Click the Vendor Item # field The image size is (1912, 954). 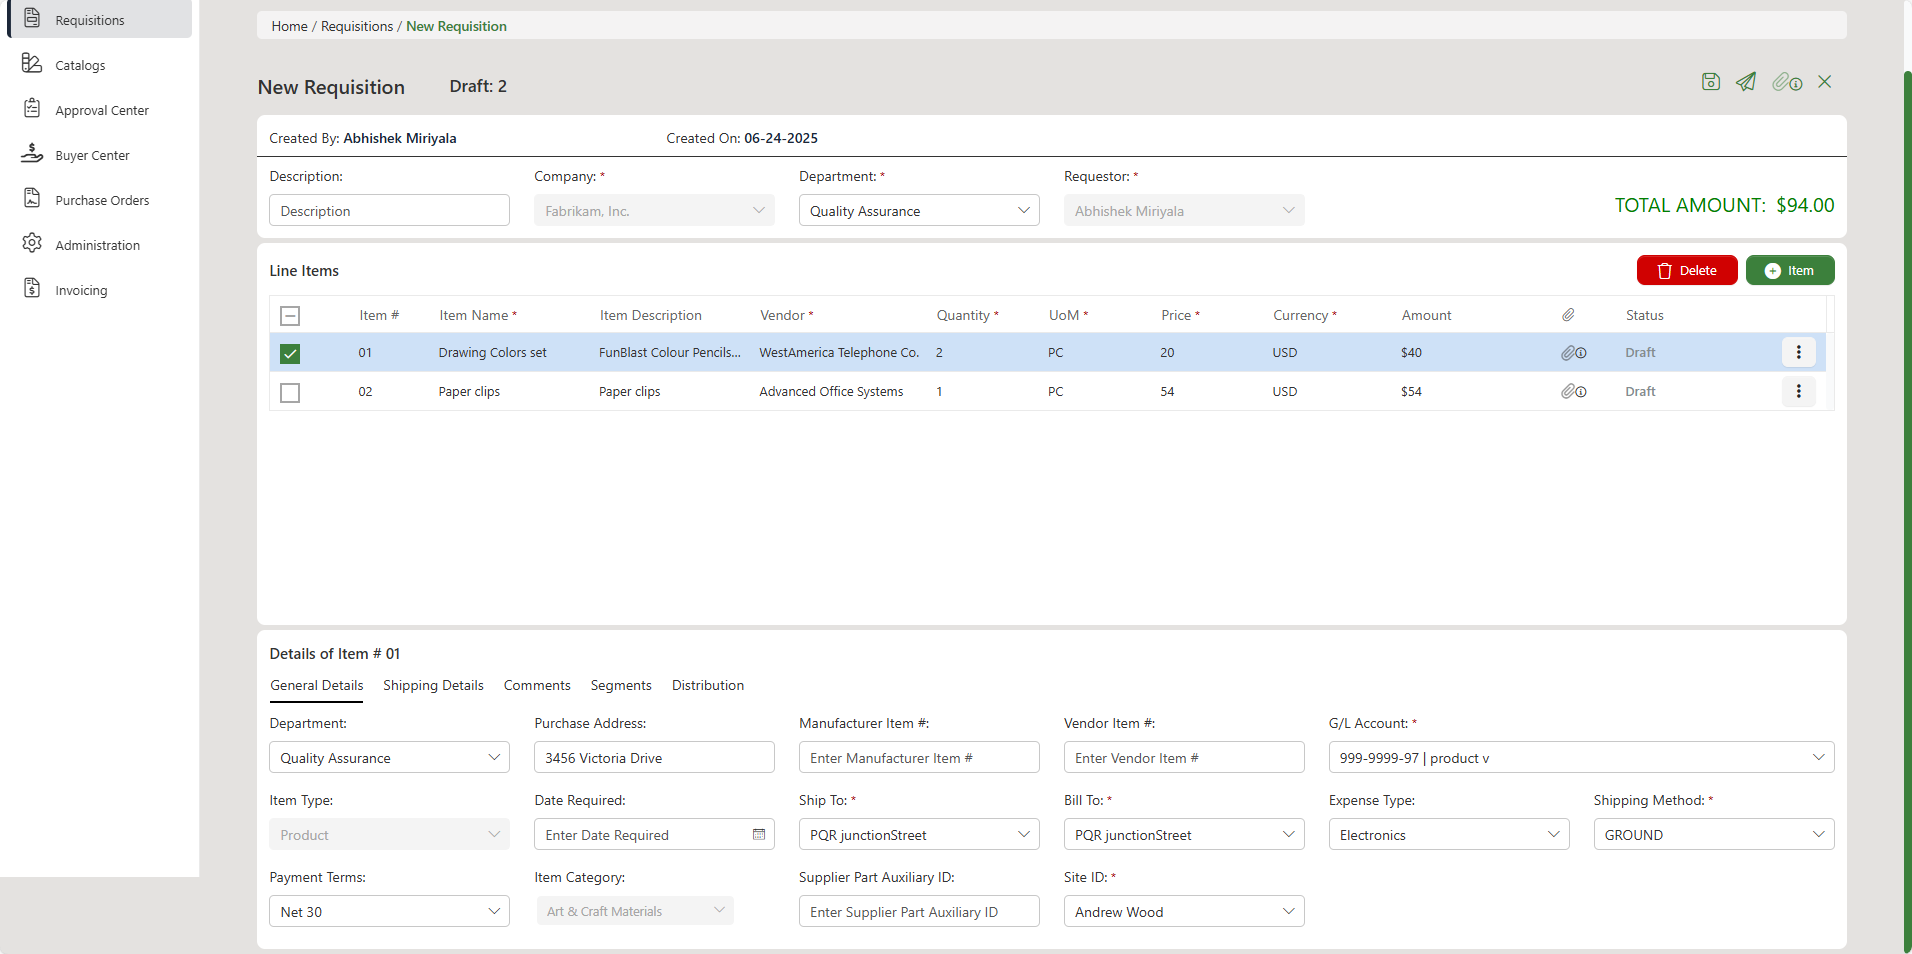pos(1184,757)
